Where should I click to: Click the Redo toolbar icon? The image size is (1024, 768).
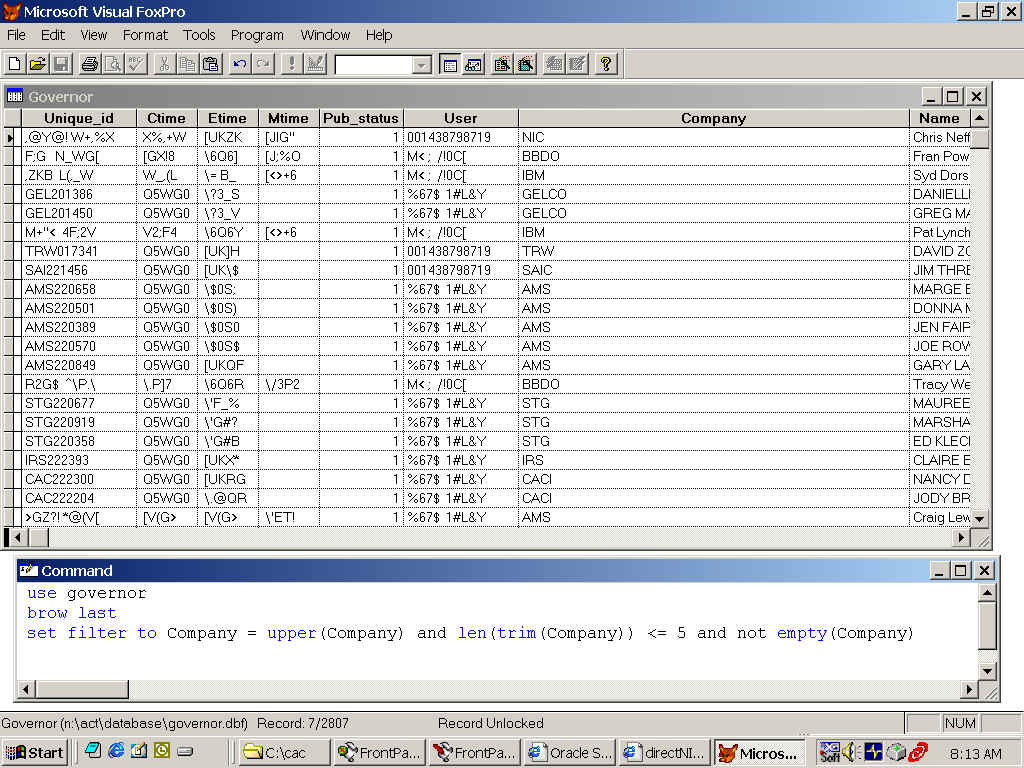pyautogui.click(x=263, y=64)
